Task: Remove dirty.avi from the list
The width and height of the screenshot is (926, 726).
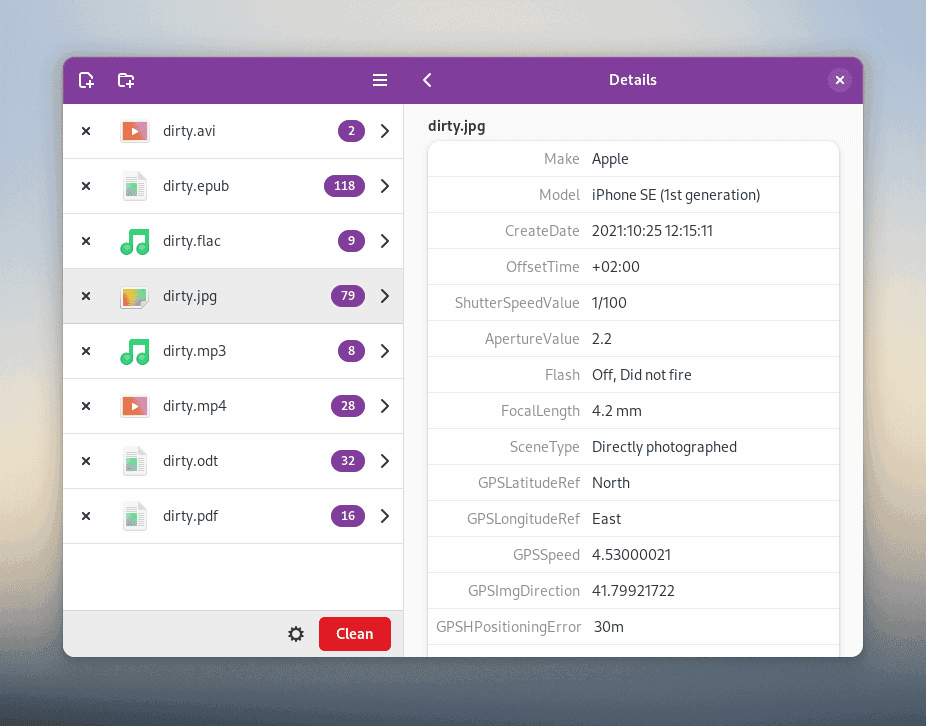Action: pos(86,131)
